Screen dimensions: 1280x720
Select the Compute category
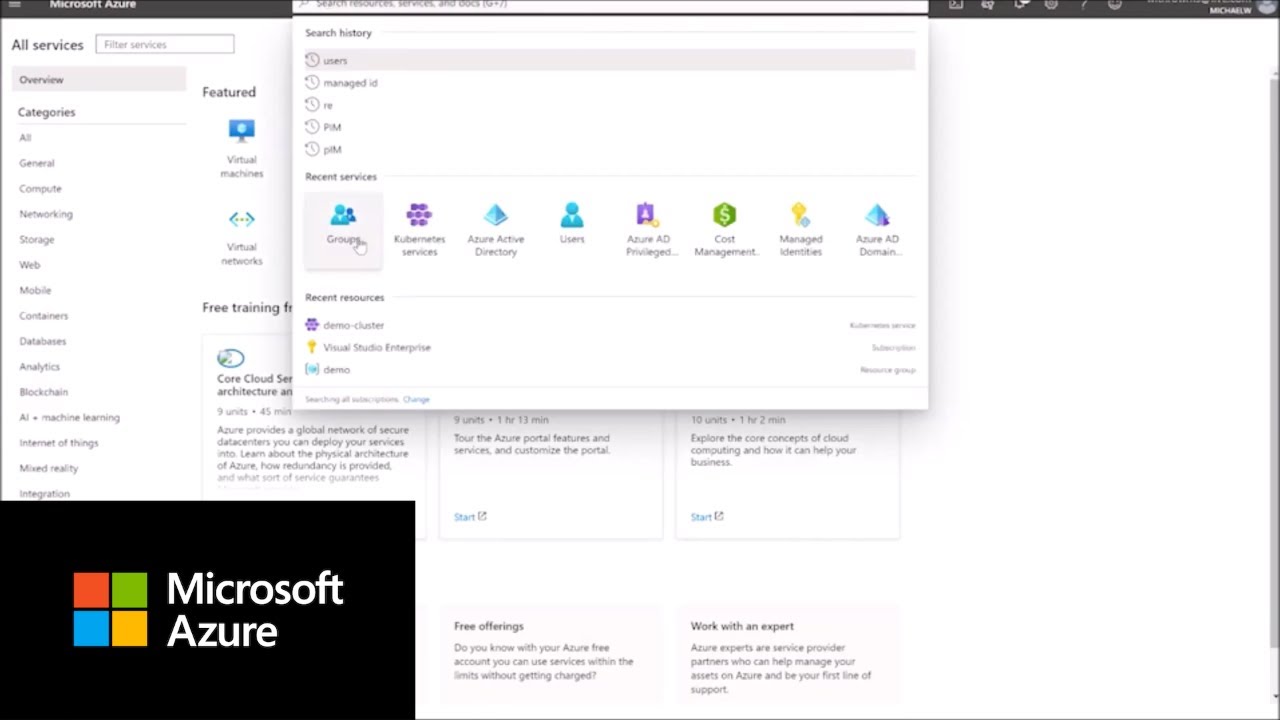point(40,189)
